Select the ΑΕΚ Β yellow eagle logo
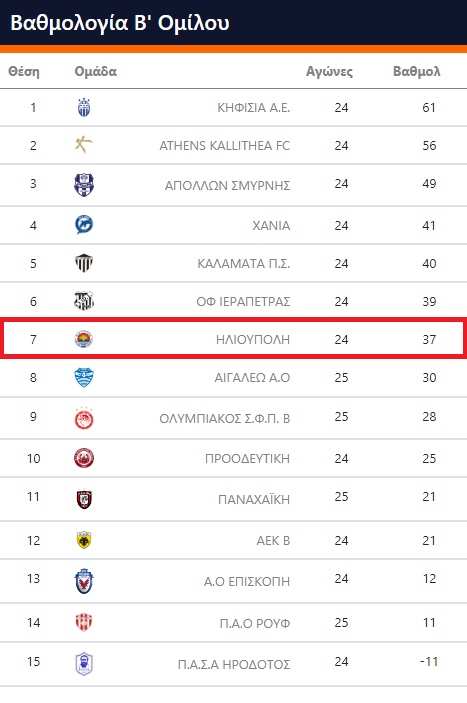Screen dimensions: 467x703 (84, 541)
